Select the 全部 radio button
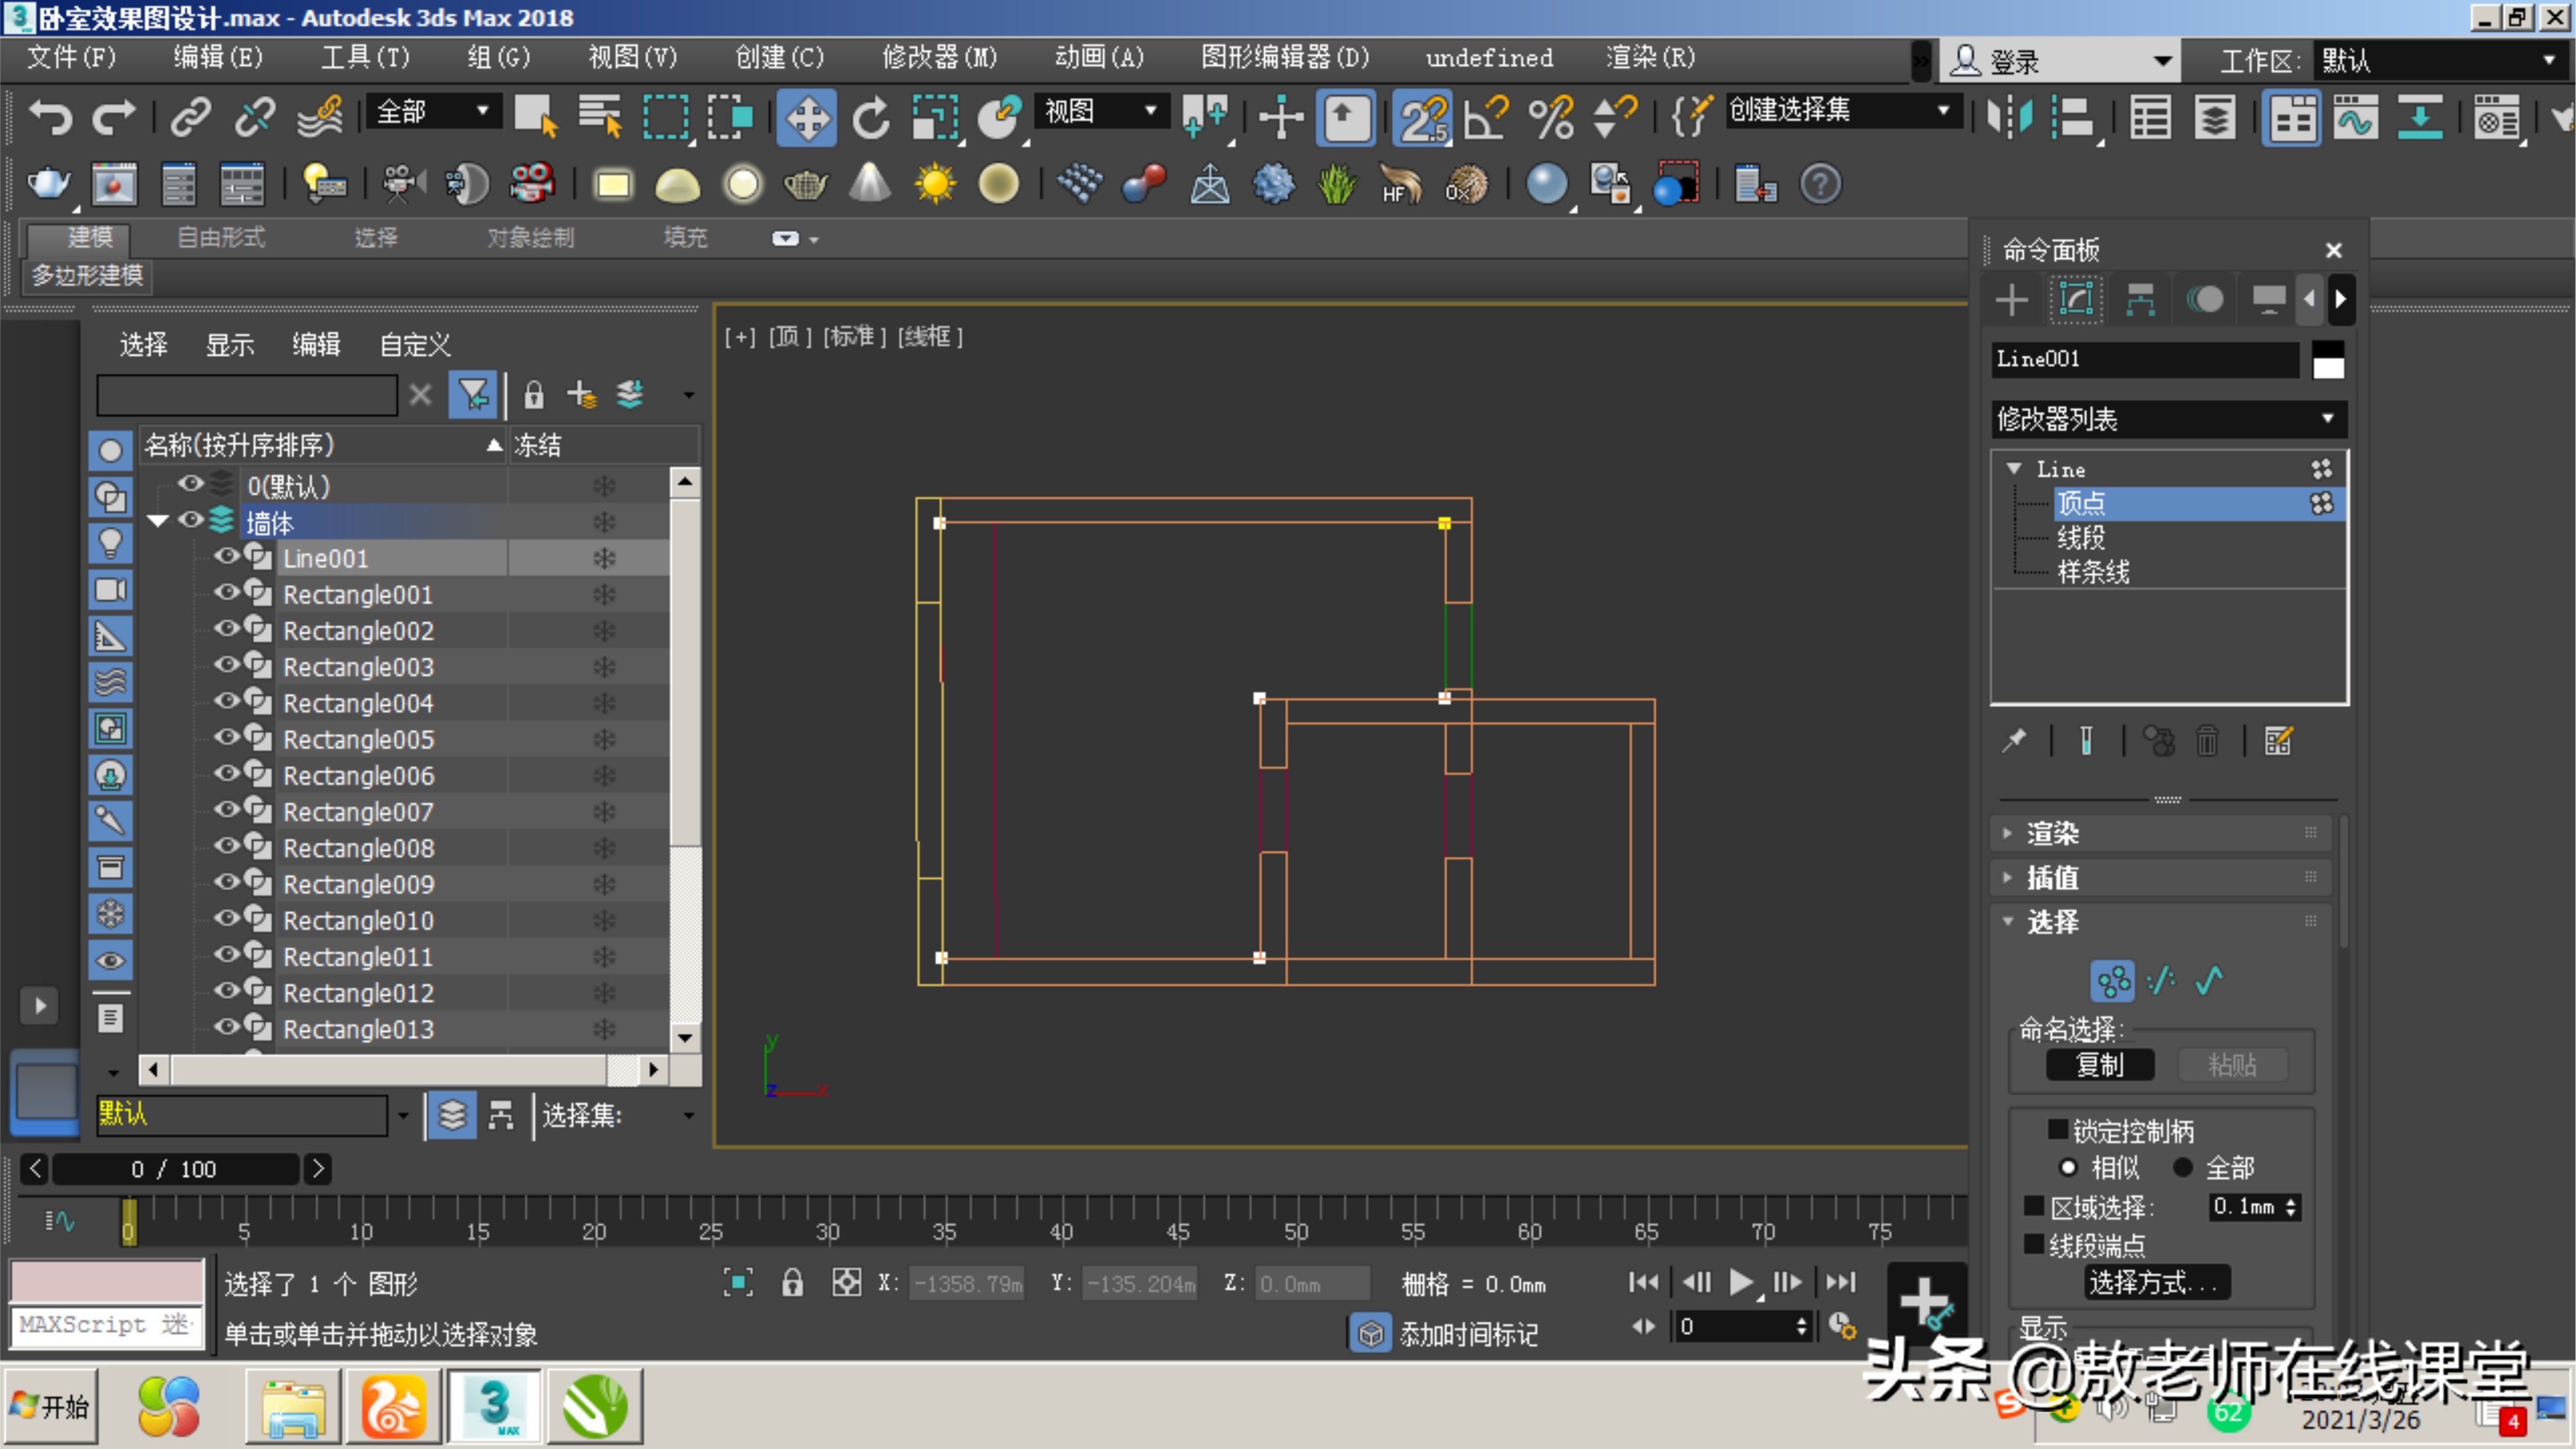The height and width of the screenshot is (1449, 2576). (x=2185, y=1167)
